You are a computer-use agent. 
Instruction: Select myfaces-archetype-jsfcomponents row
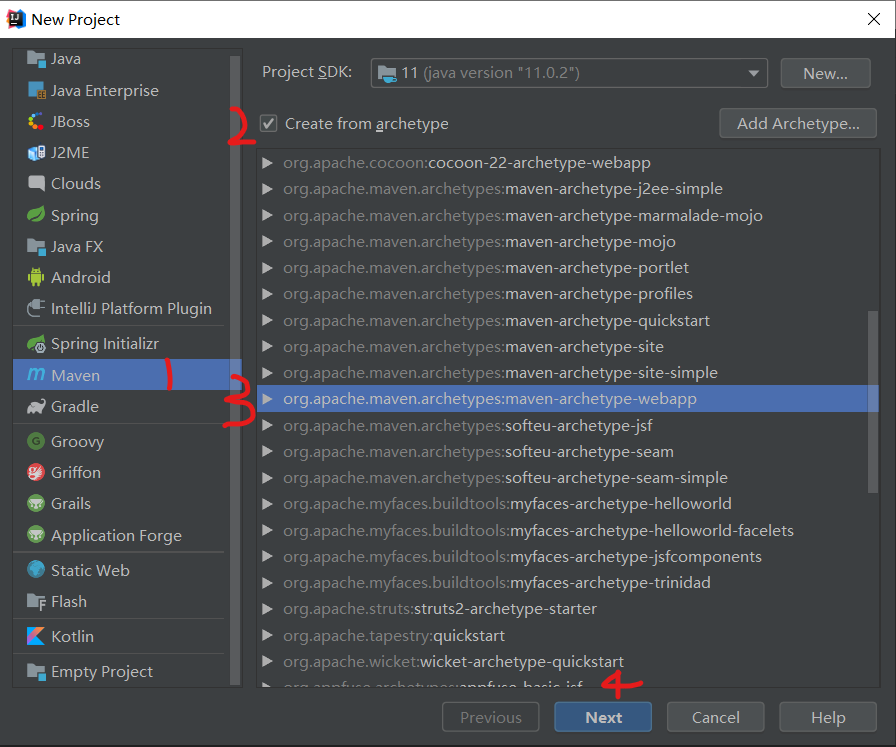coord(567,557)
